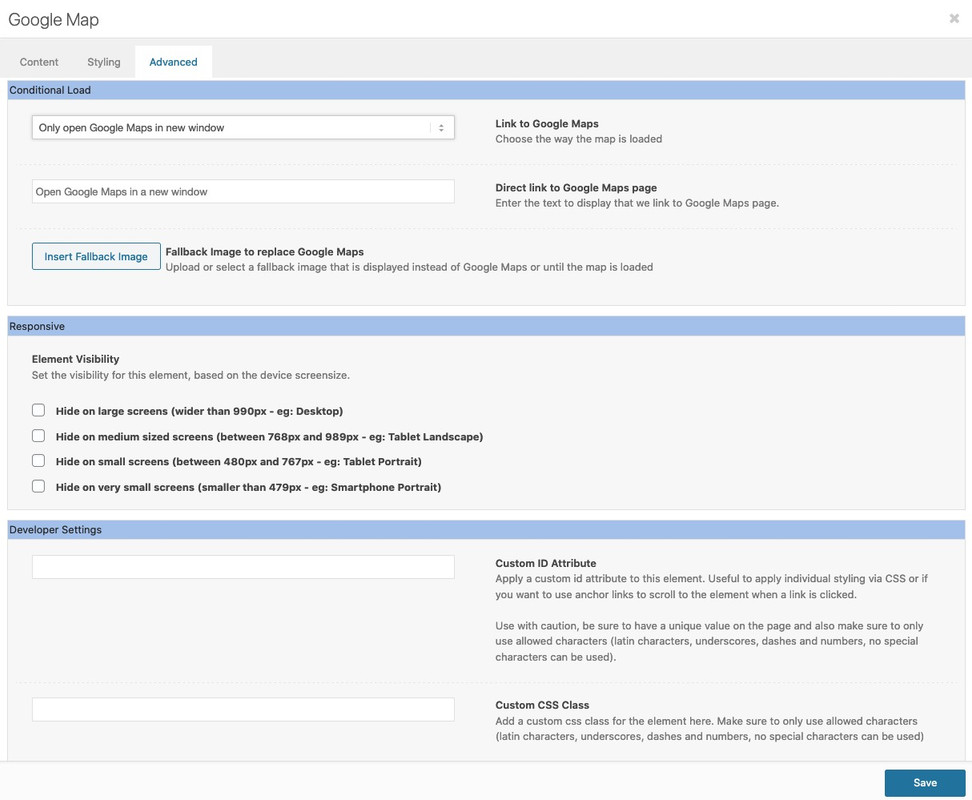Click 'Choose the way the map is loaded' text
Screen dimensions: 972x800
coord(578,139)
